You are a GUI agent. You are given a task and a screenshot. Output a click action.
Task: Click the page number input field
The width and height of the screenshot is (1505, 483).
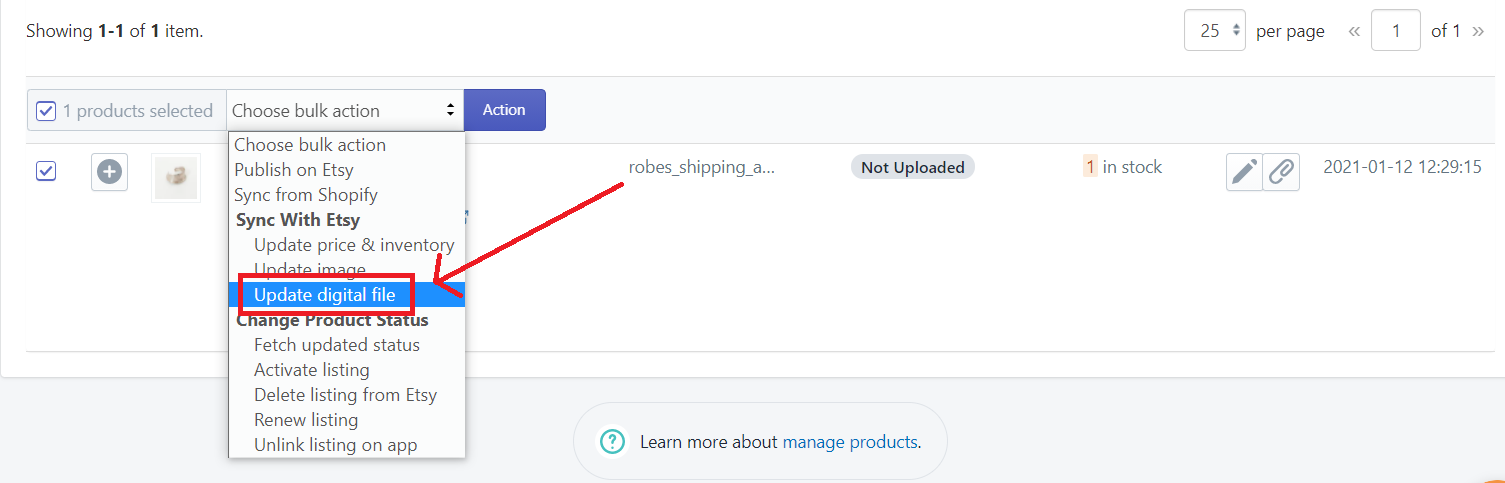(1395, 31)
